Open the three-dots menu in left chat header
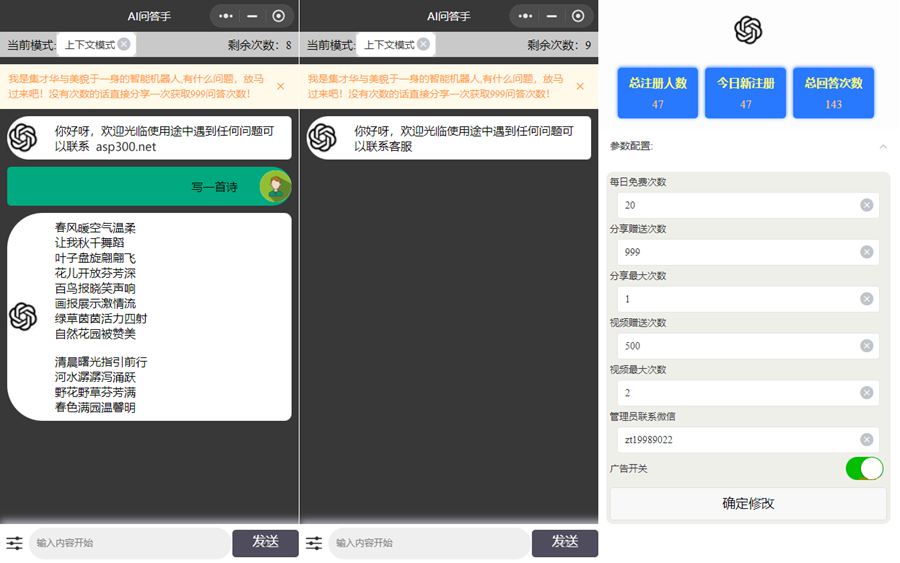 pyautogui.click(x=226, y=16)
